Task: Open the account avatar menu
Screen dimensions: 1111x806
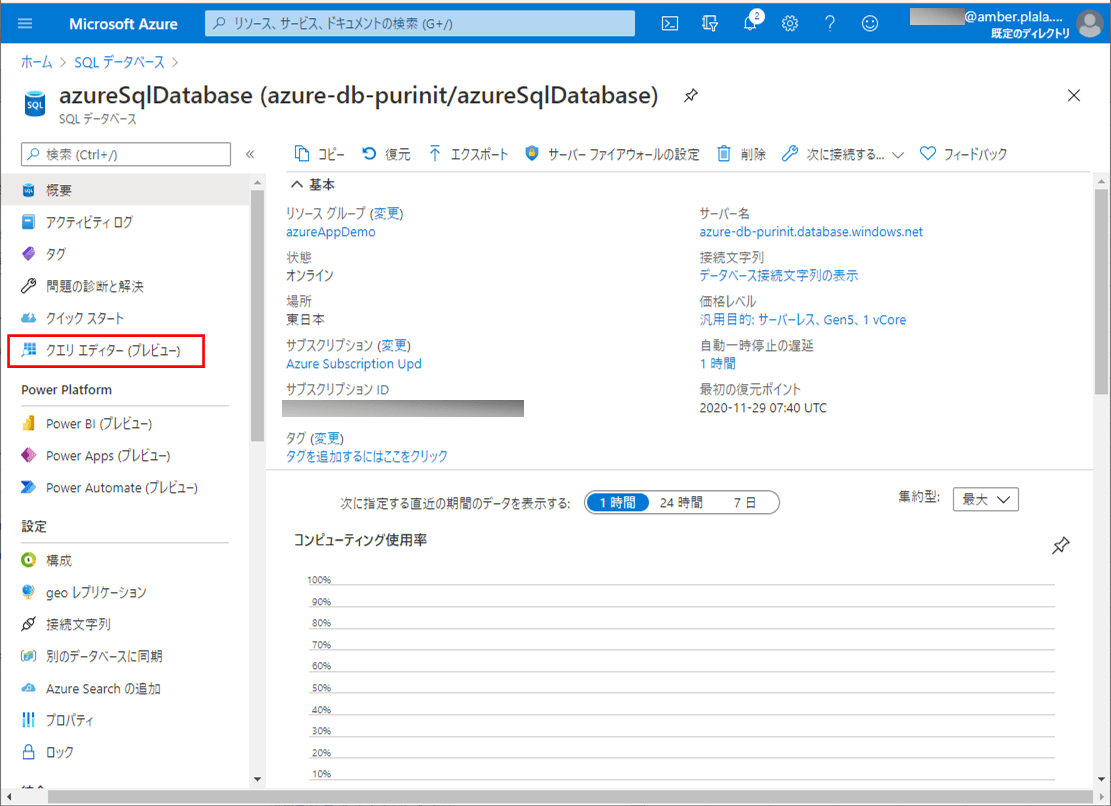Action: click(1090, 23)
